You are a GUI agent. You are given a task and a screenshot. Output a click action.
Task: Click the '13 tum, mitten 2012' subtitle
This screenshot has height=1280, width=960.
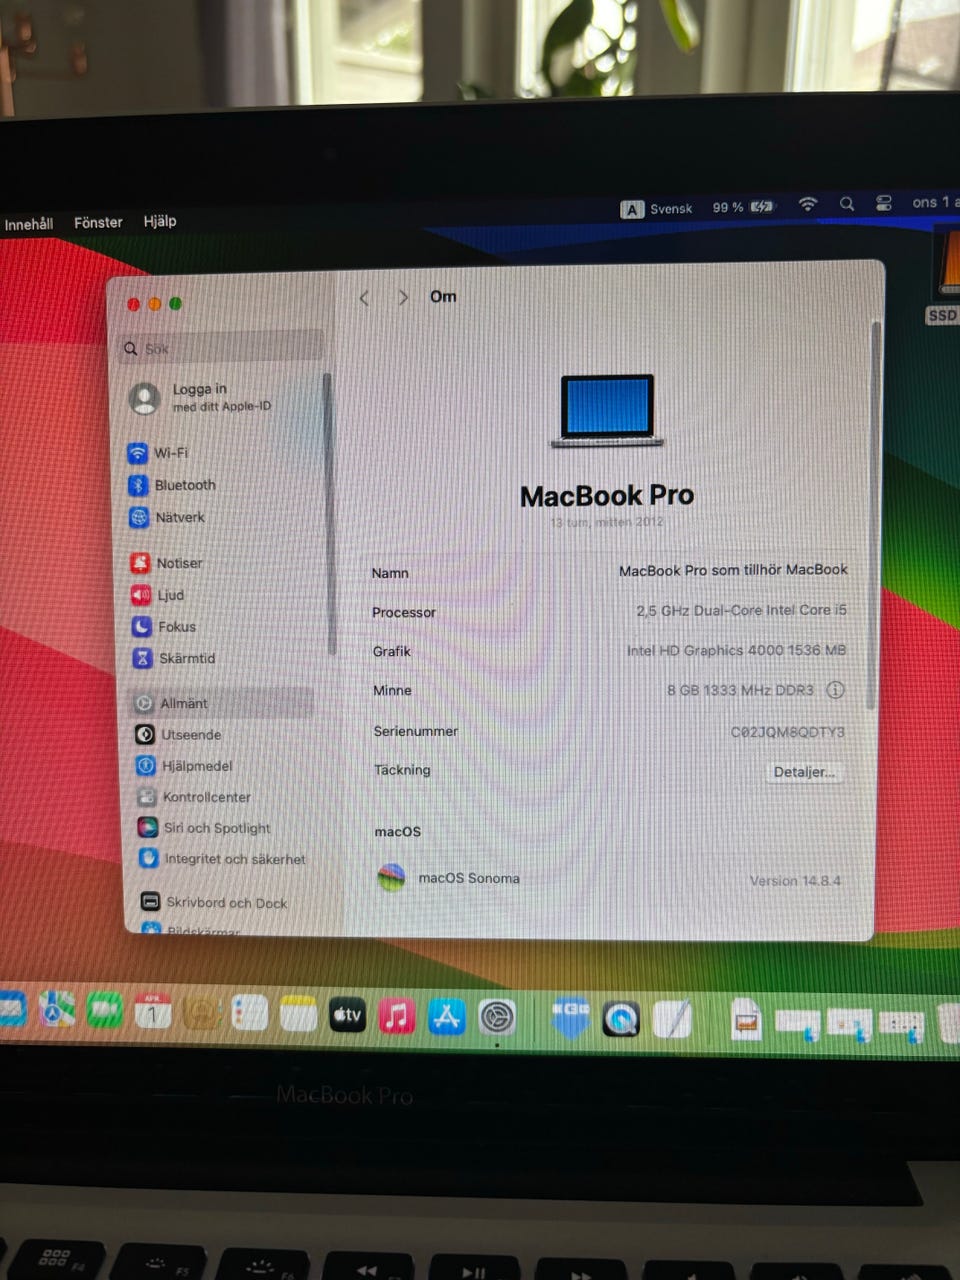tap(607, 522)
